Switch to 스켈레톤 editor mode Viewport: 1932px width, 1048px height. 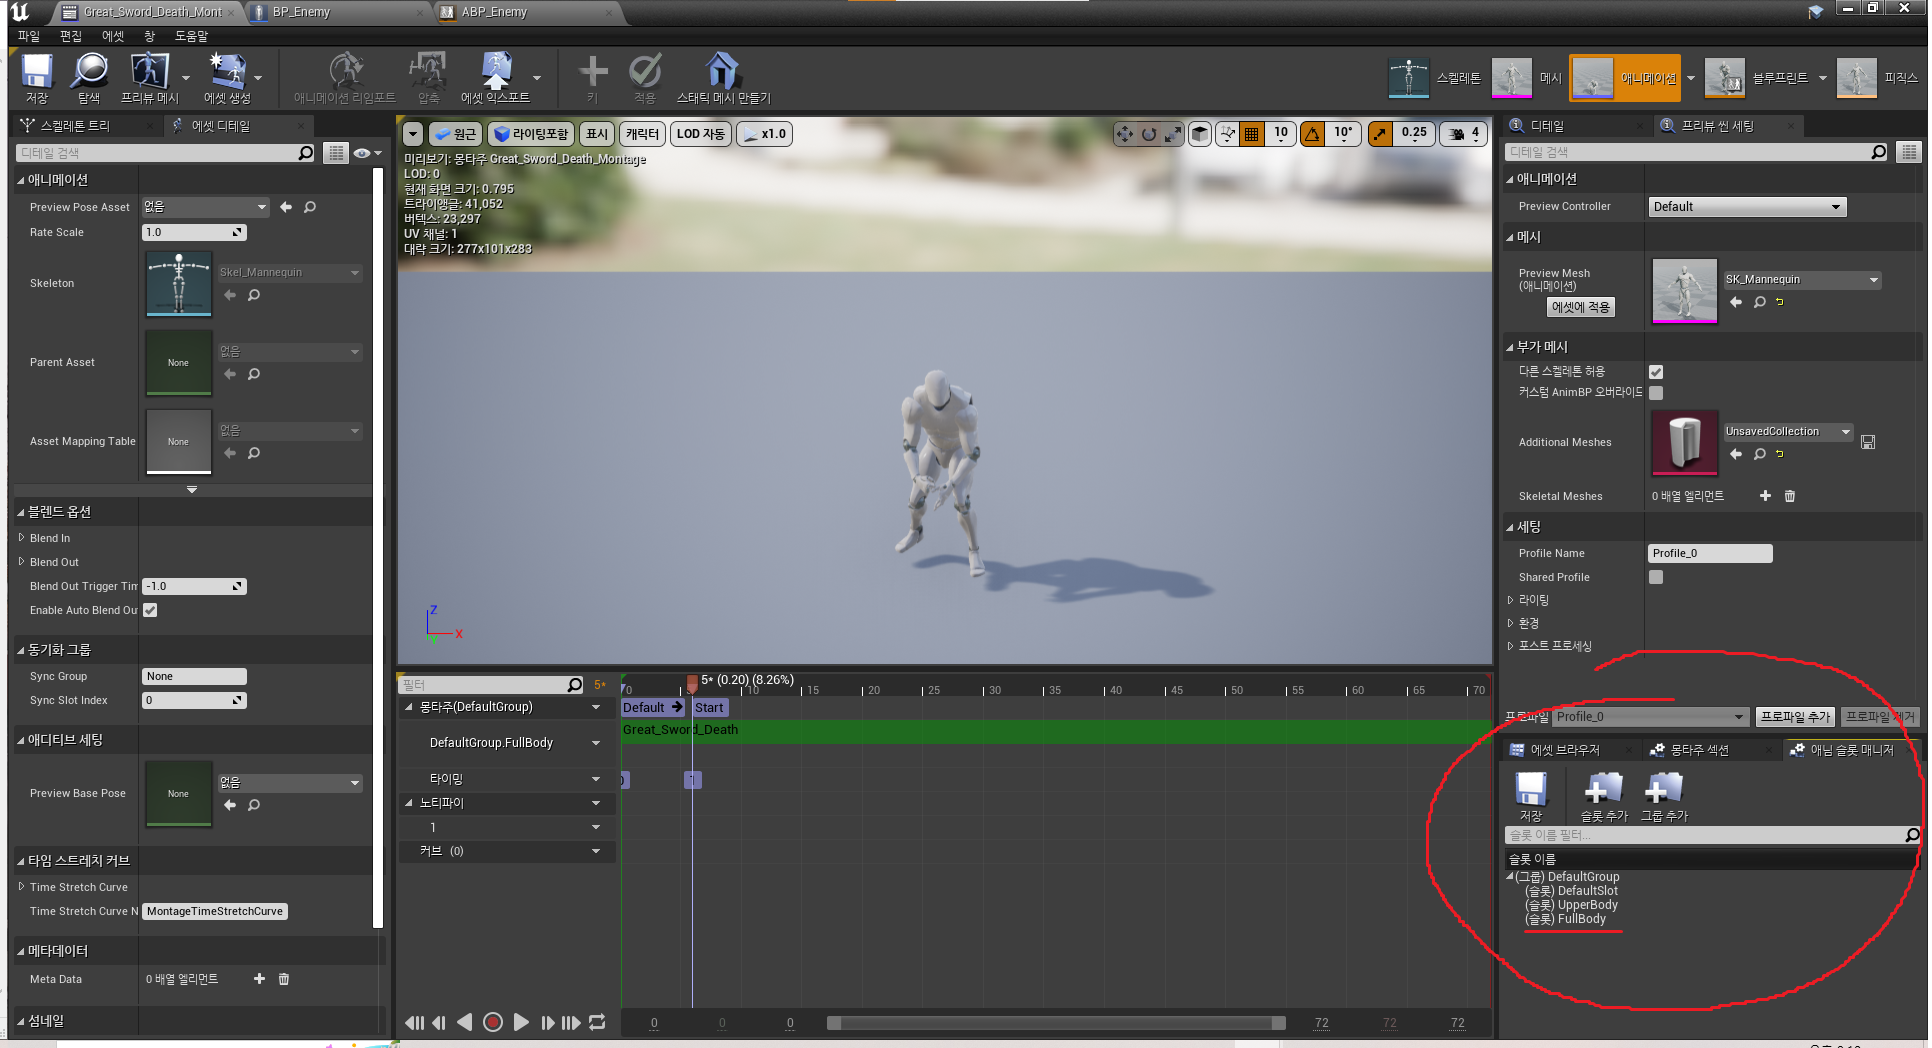[x=1435, y=78]
